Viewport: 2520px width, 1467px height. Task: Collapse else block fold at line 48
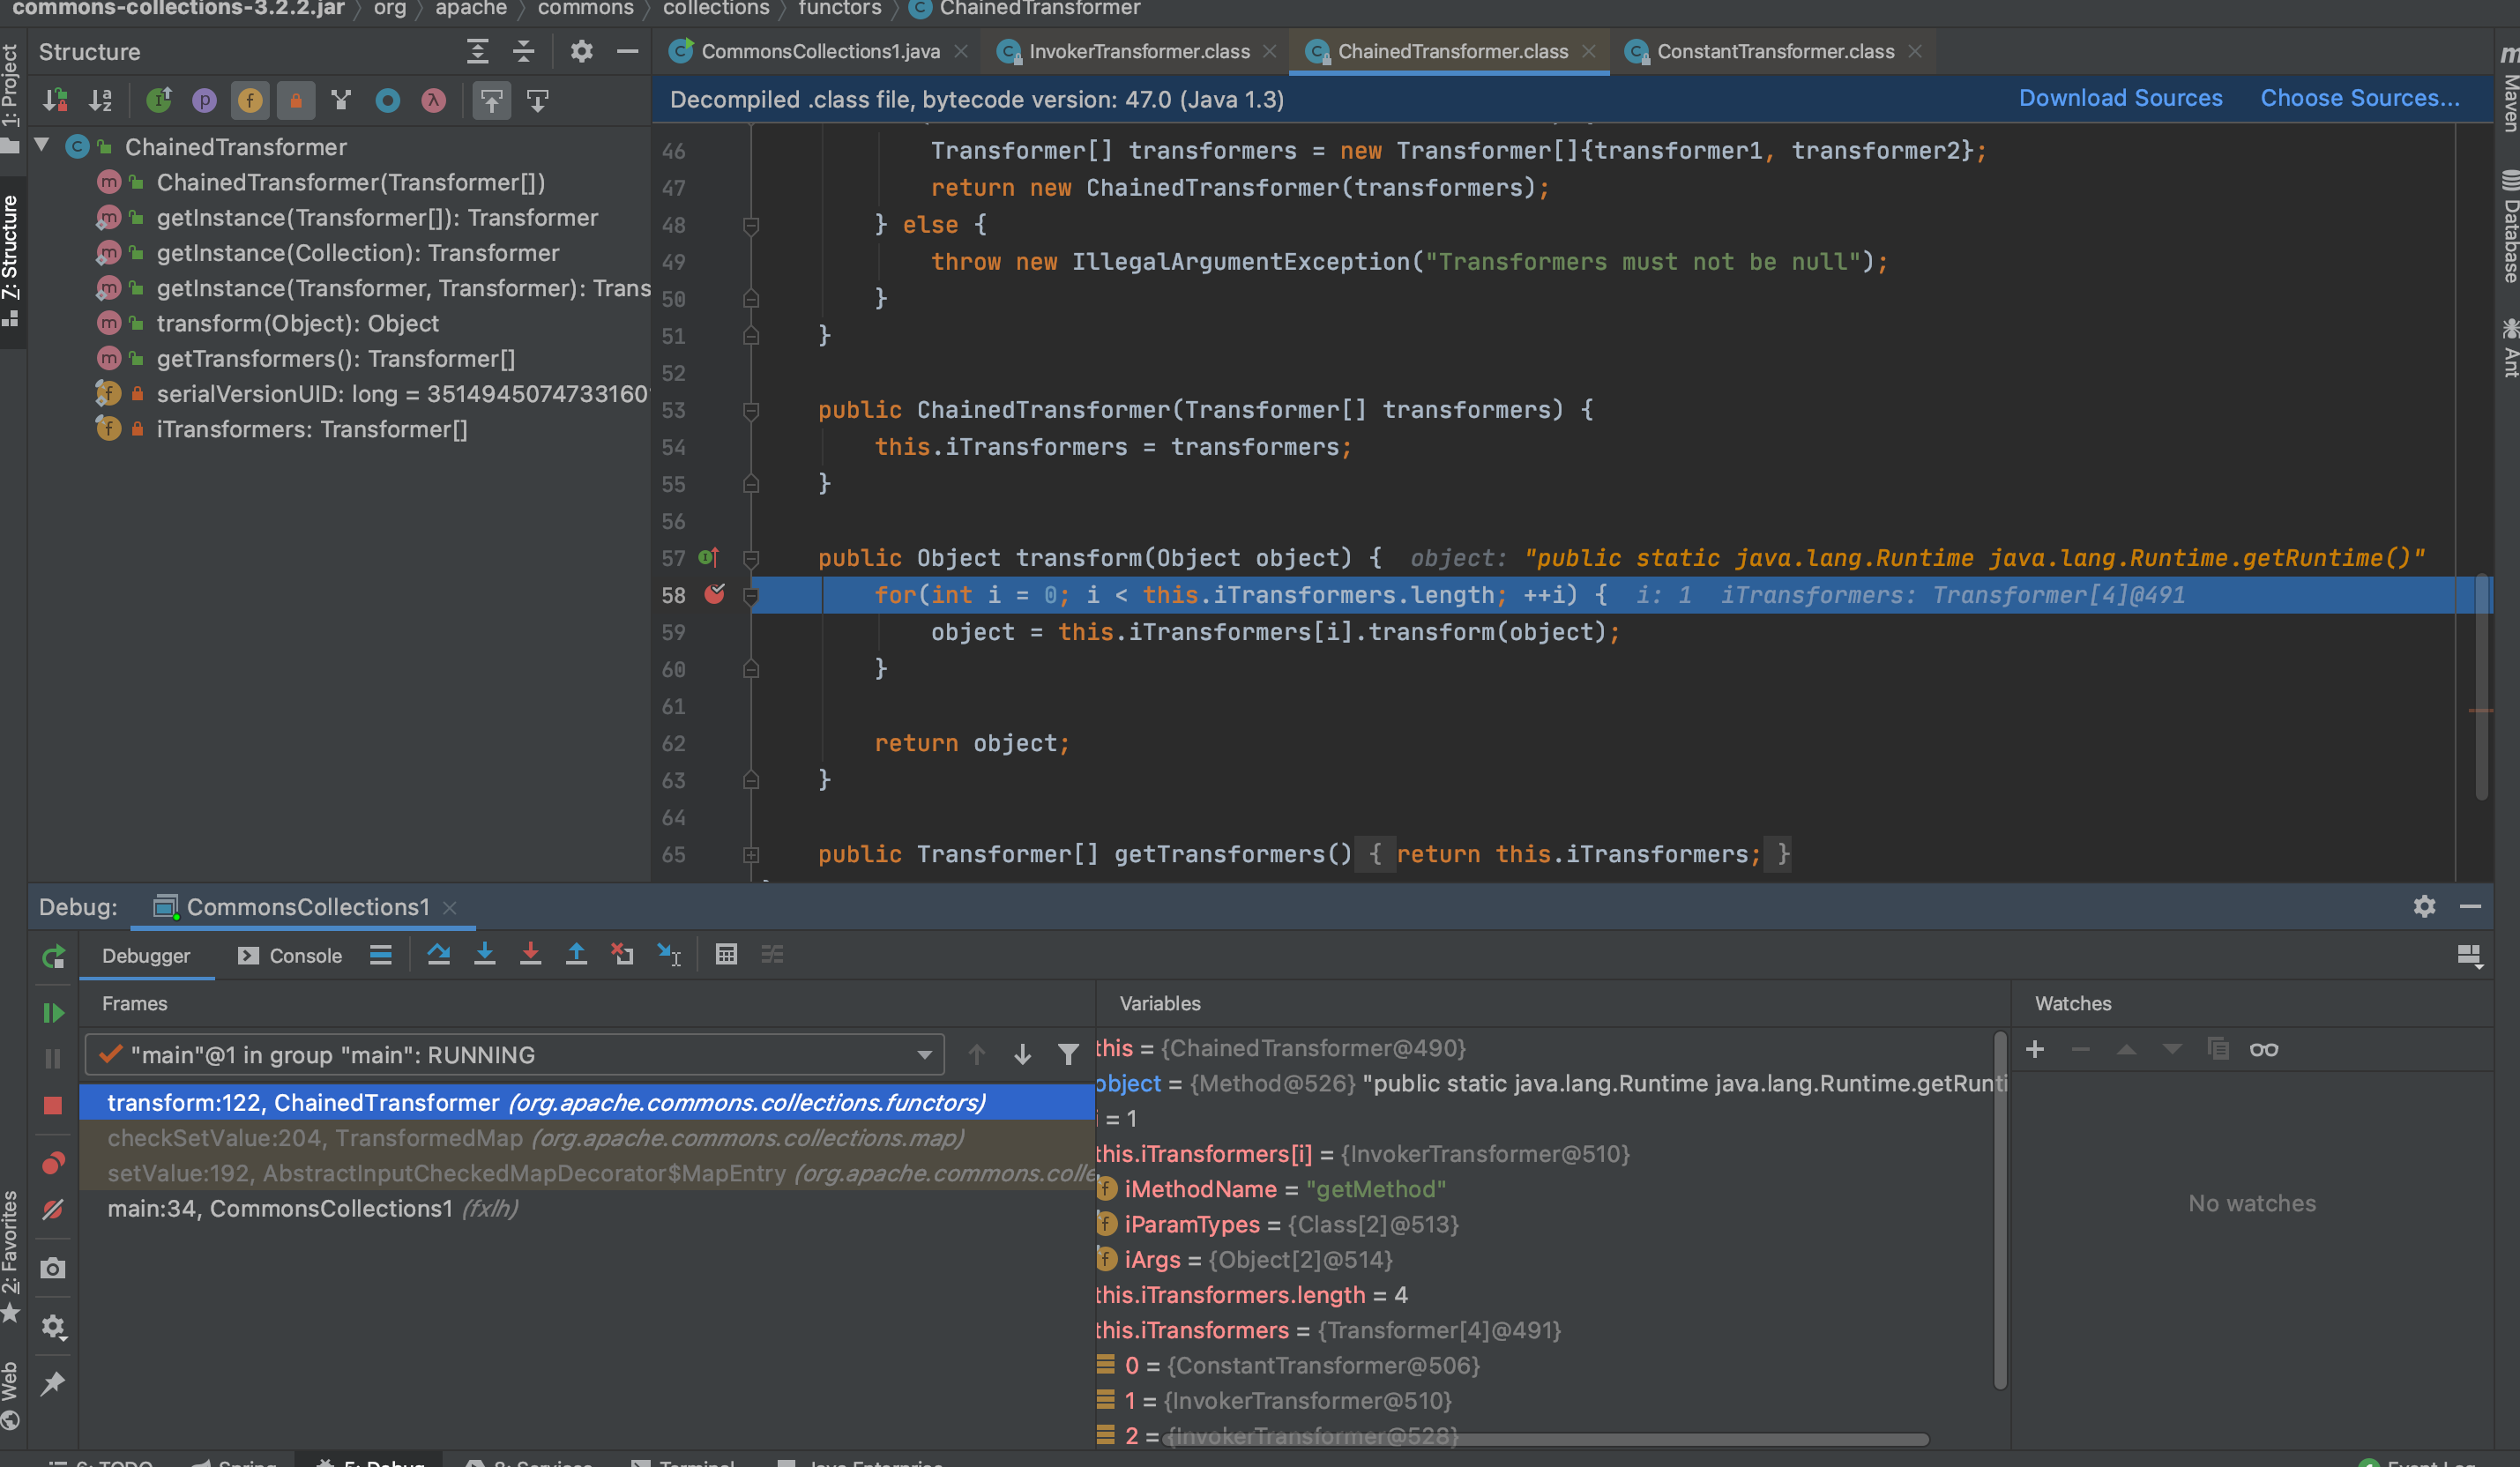pyautogui.click(x=751, y=224)
